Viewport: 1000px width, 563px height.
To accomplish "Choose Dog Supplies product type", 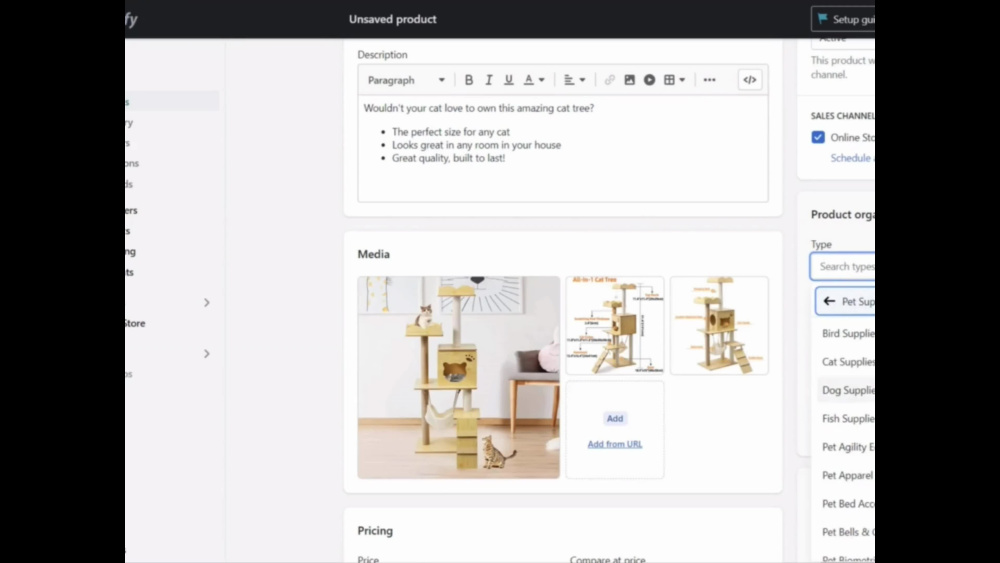I will click(846, 390).
